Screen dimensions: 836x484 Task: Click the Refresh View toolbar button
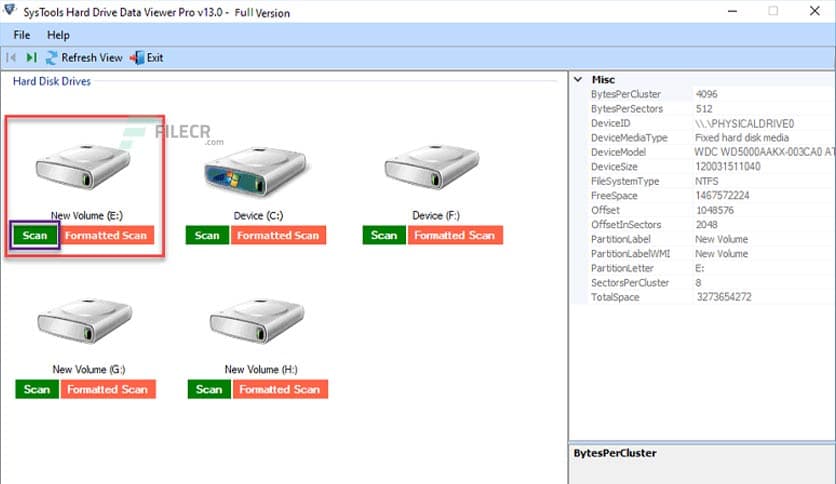coord(84,58)
